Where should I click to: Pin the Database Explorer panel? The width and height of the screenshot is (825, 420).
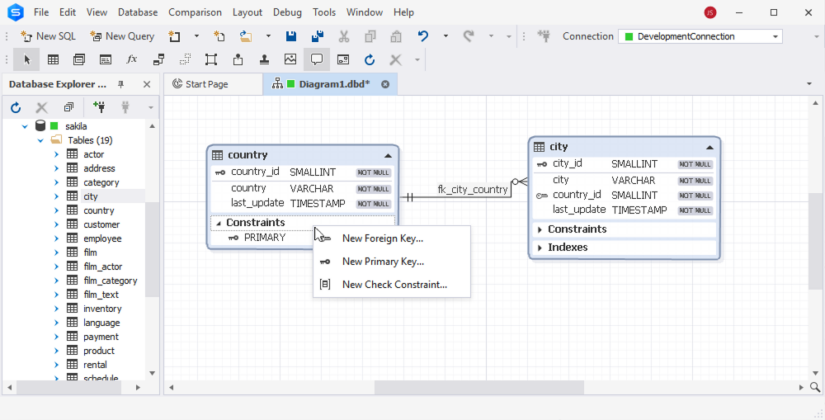click(121, 85)
